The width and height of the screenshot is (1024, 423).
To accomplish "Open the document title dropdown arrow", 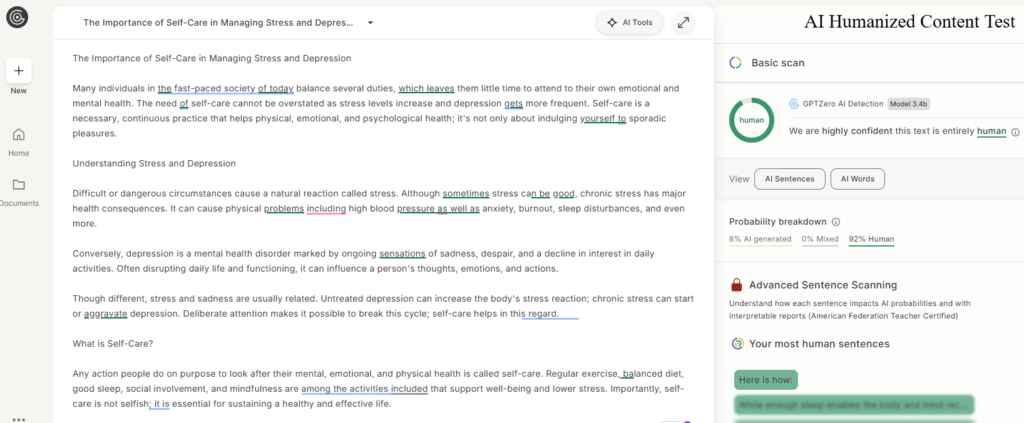I will click(x=370, y=22).
